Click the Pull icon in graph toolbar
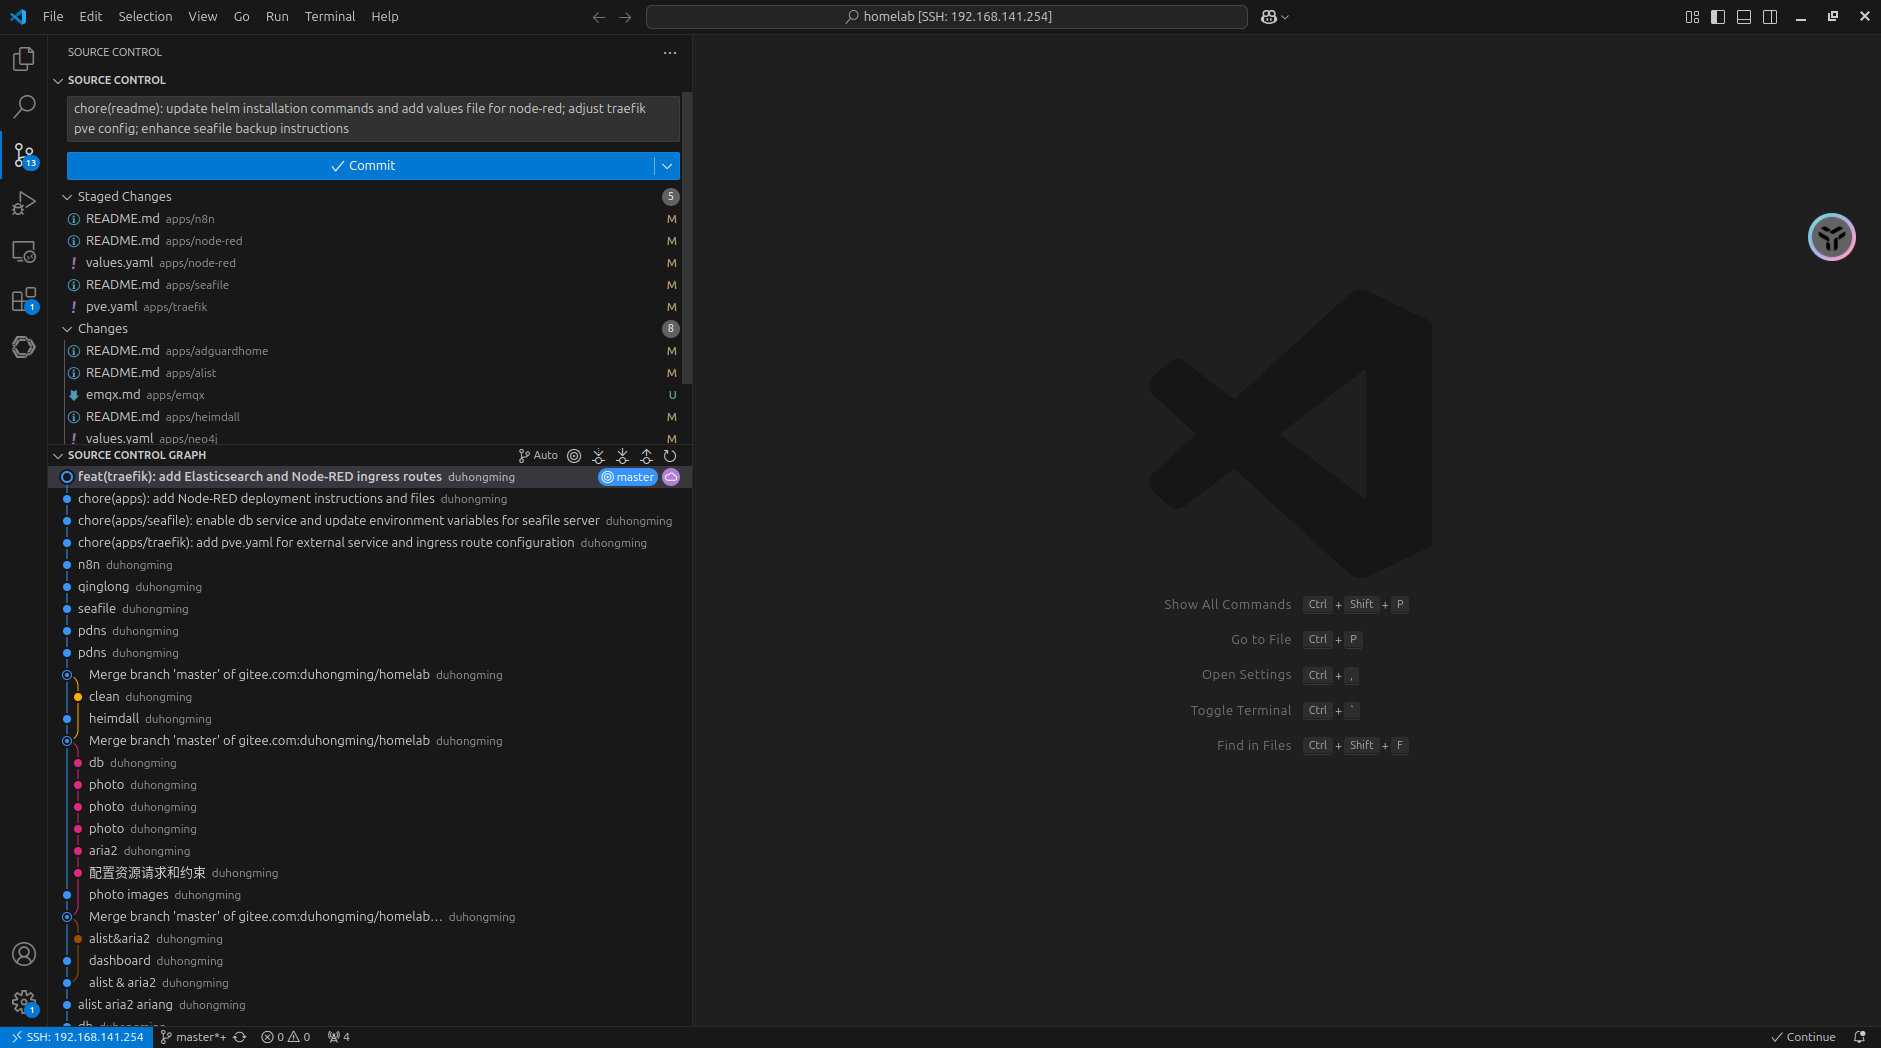The height and width of the screenshot is (1048, 1881). tap(622, 455)
